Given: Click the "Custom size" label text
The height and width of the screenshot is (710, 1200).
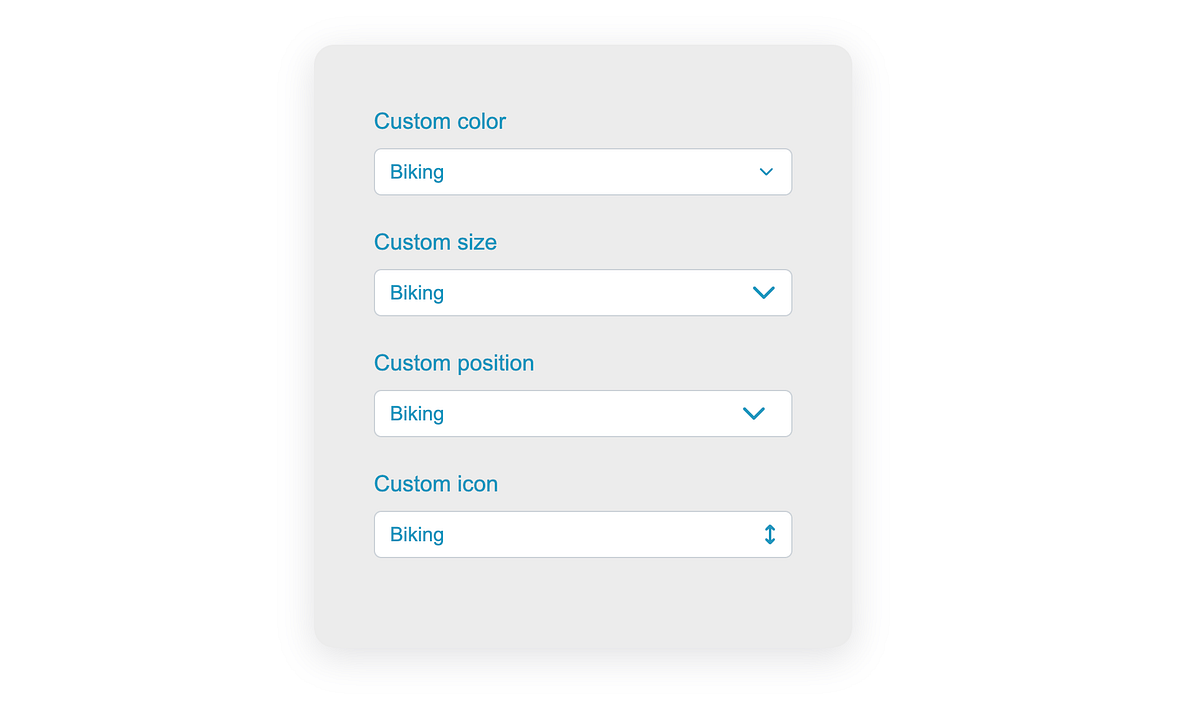Looking at the screenshot, I should pyautogui.click(x=435, y=242).
